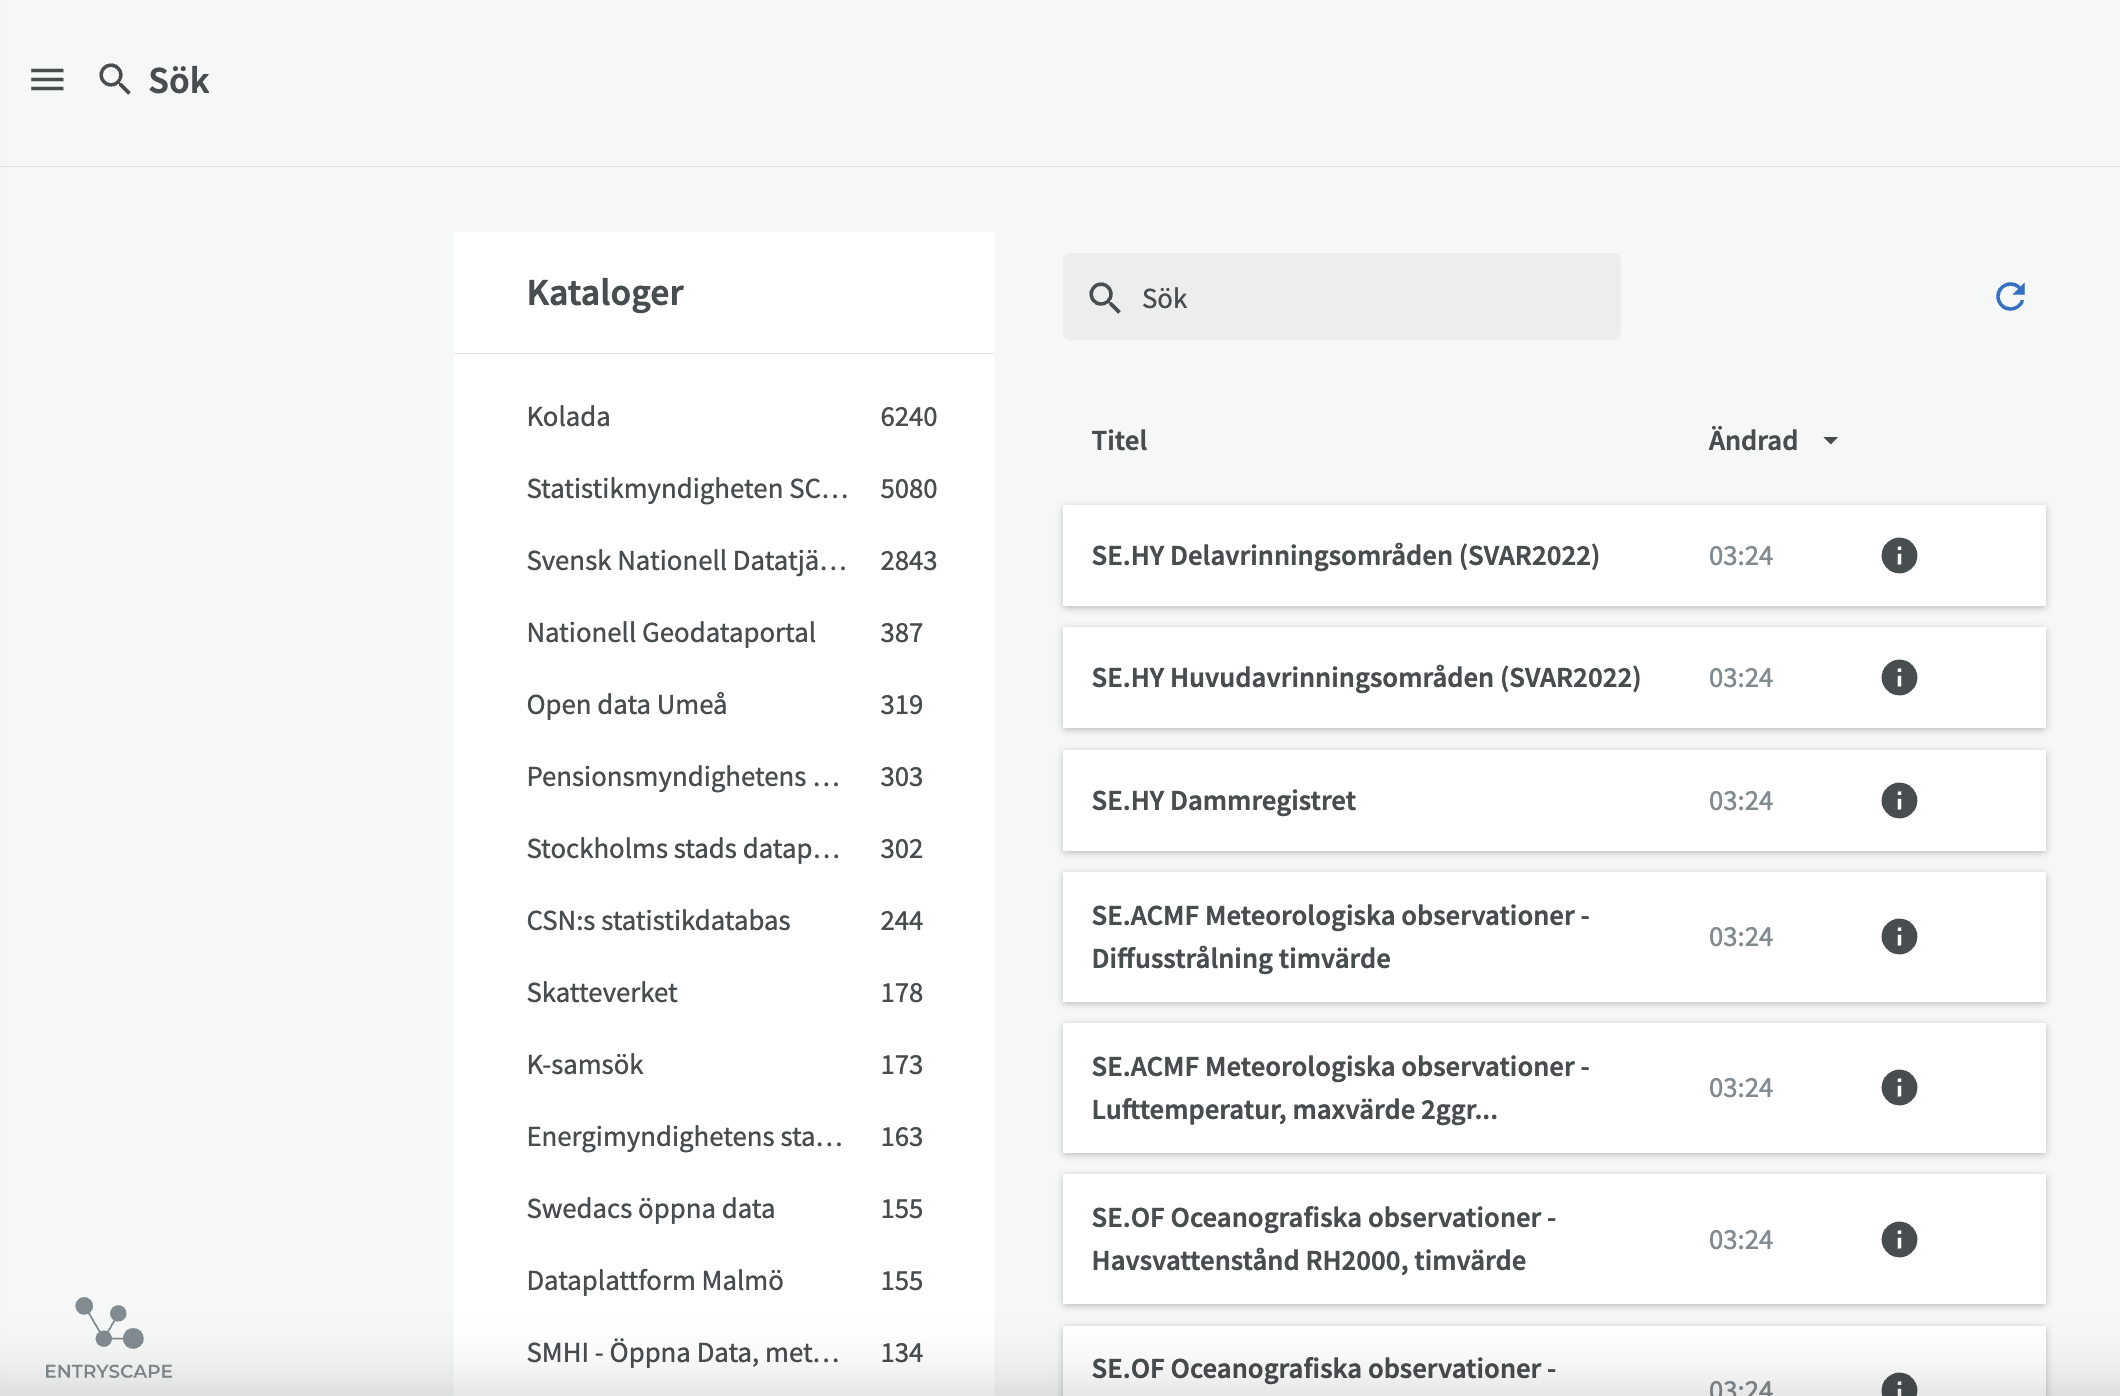The image size is (2120, 1396).
Task: Toggle sort order arrow next to Ändrad
Action: pos(1830,440)
